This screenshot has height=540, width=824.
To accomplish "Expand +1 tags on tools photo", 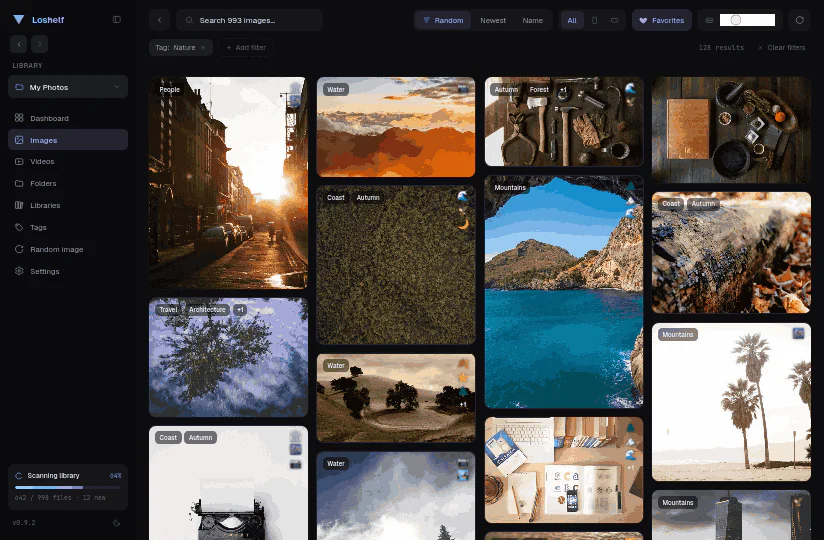I will [563, 90].
